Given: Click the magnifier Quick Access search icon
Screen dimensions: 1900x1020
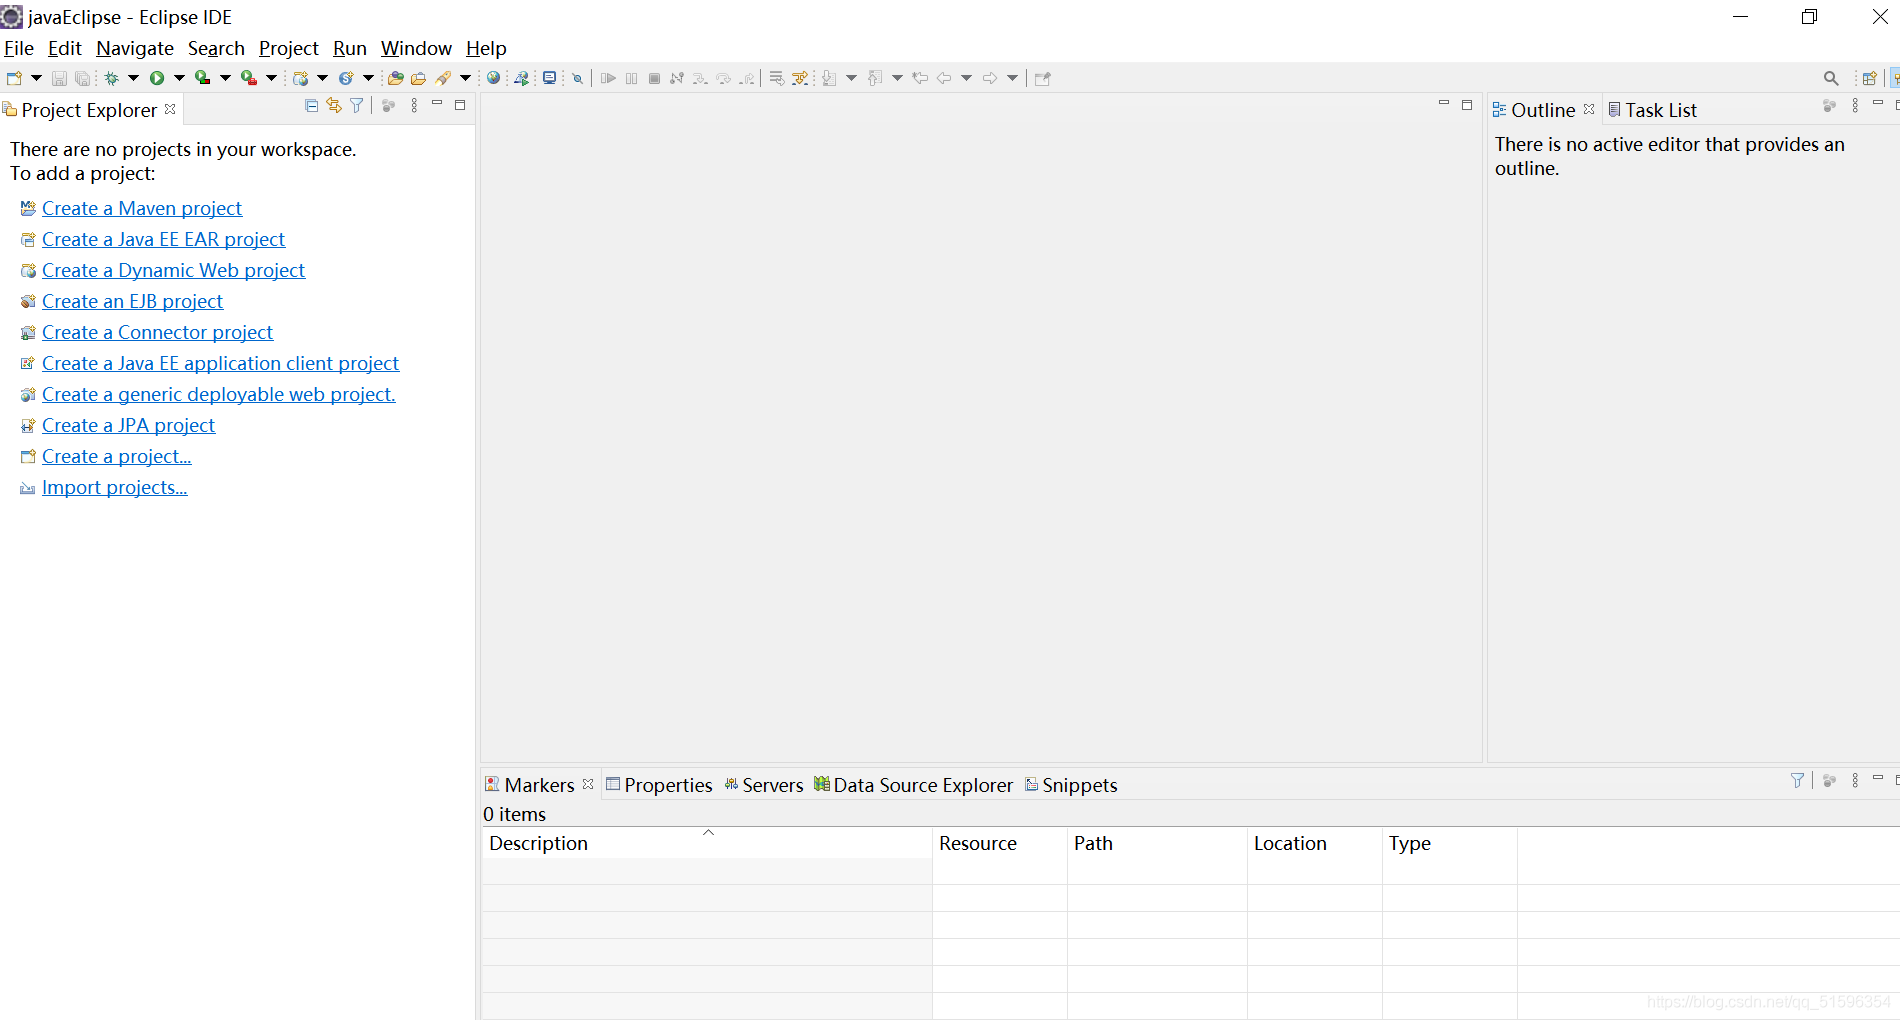Looking at the screenshot, I should (1831, 78).
